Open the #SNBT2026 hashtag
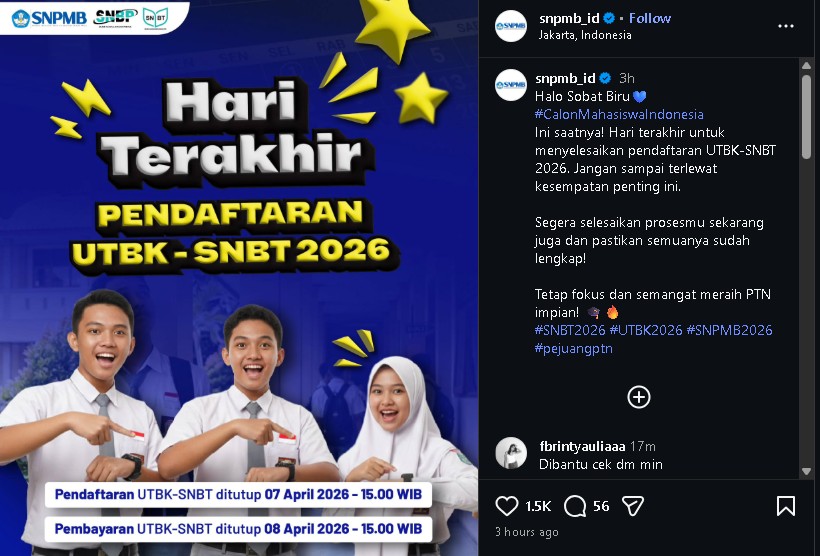Screen dimensions: 820x556 click(x=570, y=330)
